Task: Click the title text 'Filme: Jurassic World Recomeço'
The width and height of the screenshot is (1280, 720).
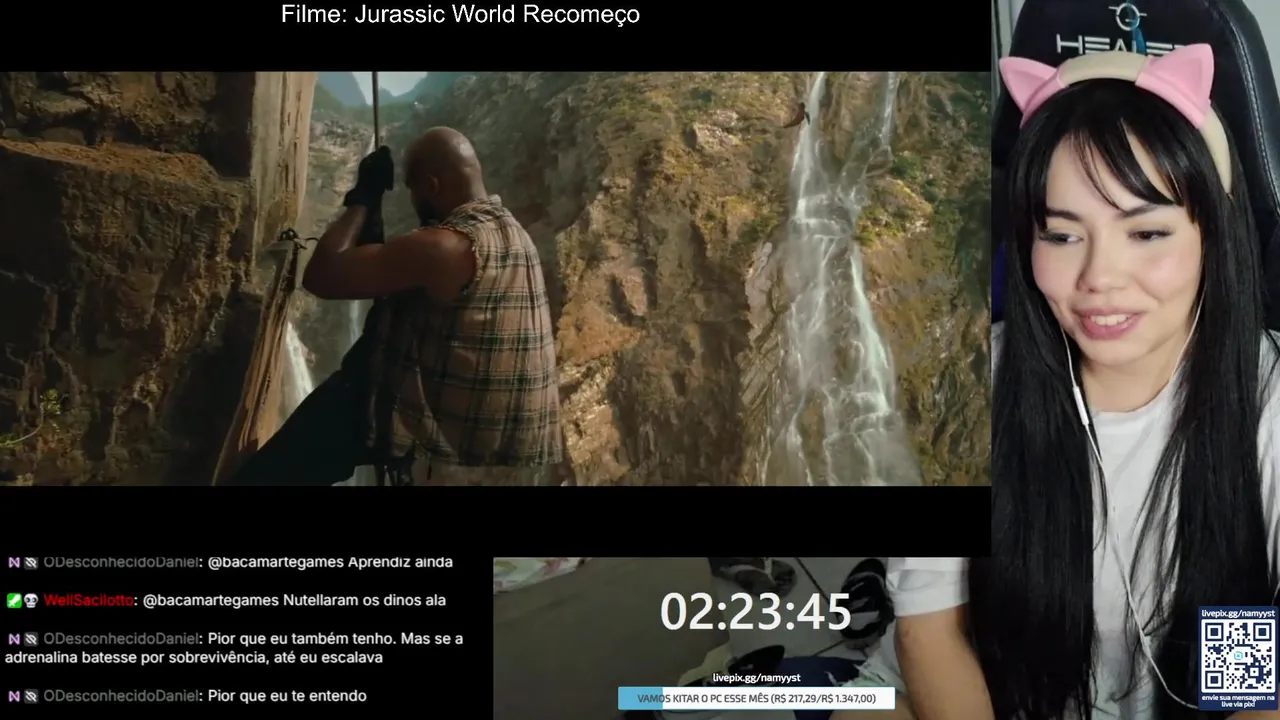Action: tap(460, 15)
